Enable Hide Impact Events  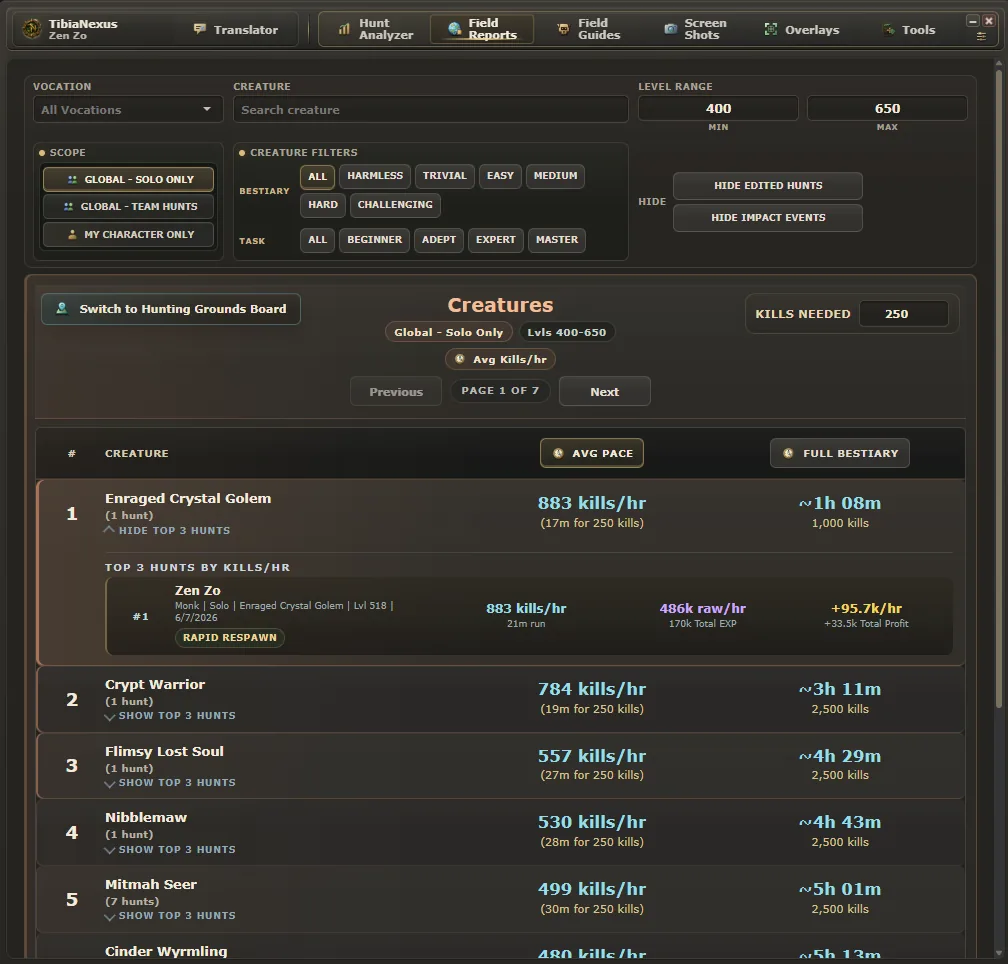point(768,218)
